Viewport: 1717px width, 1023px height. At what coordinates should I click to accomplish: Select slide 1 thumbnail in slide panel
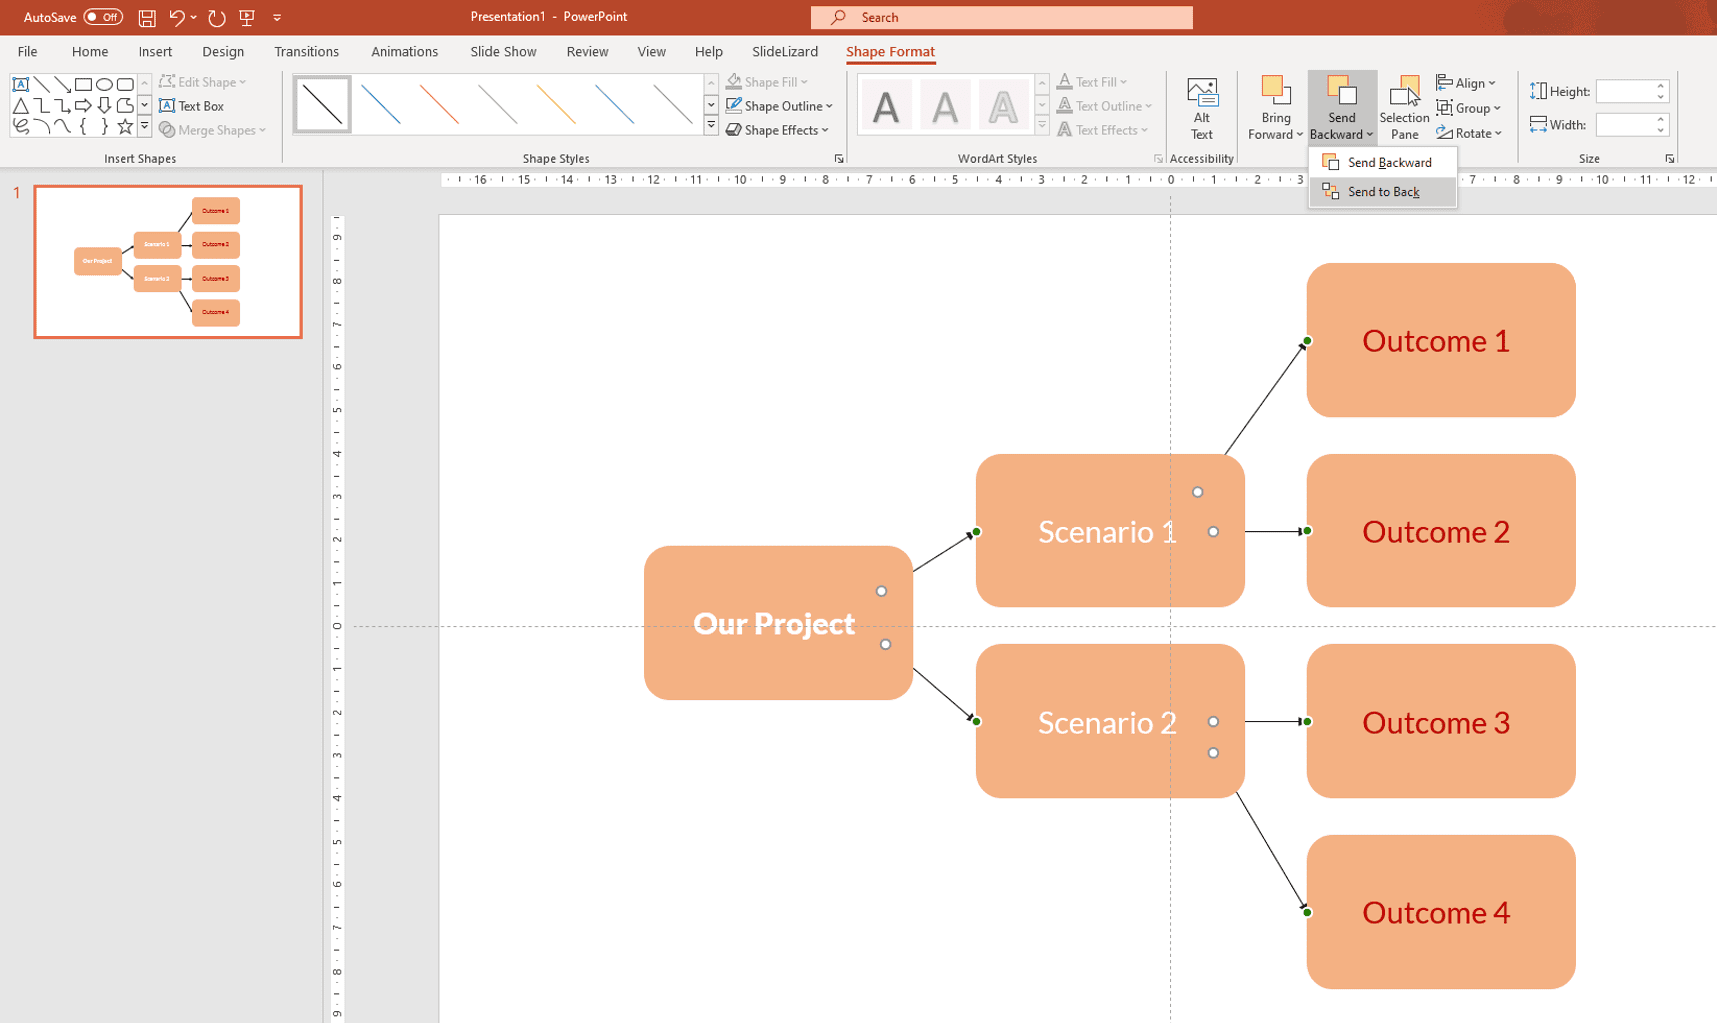pyautogui.click(x=167, y=261)
